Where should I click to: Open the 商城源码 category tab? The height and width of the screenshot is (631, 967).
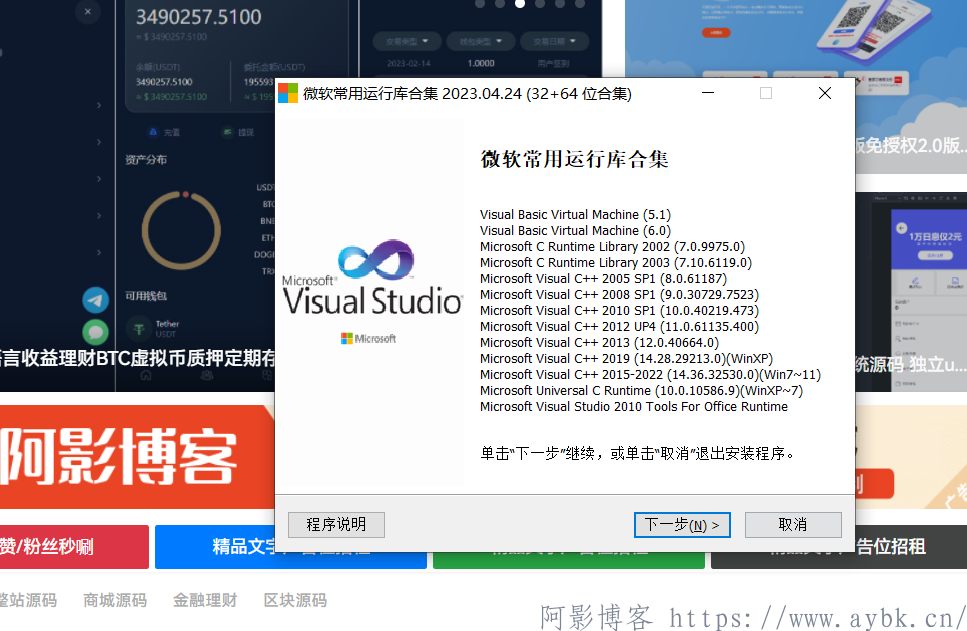115,600
